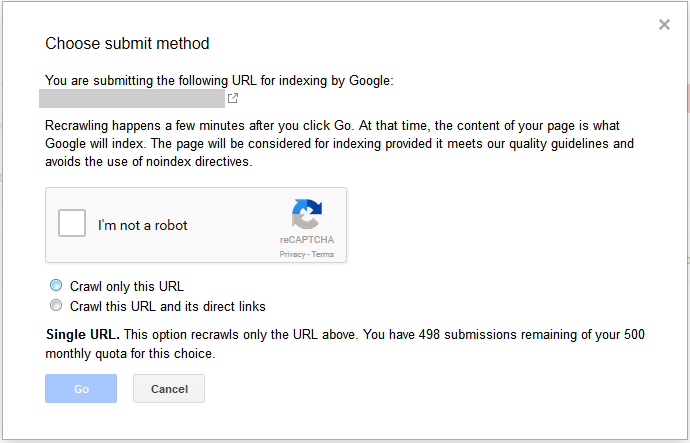Click the reCAPTCHA wordmark under the logo
Viewport: 690px width, 443px height.
(307, 241)
